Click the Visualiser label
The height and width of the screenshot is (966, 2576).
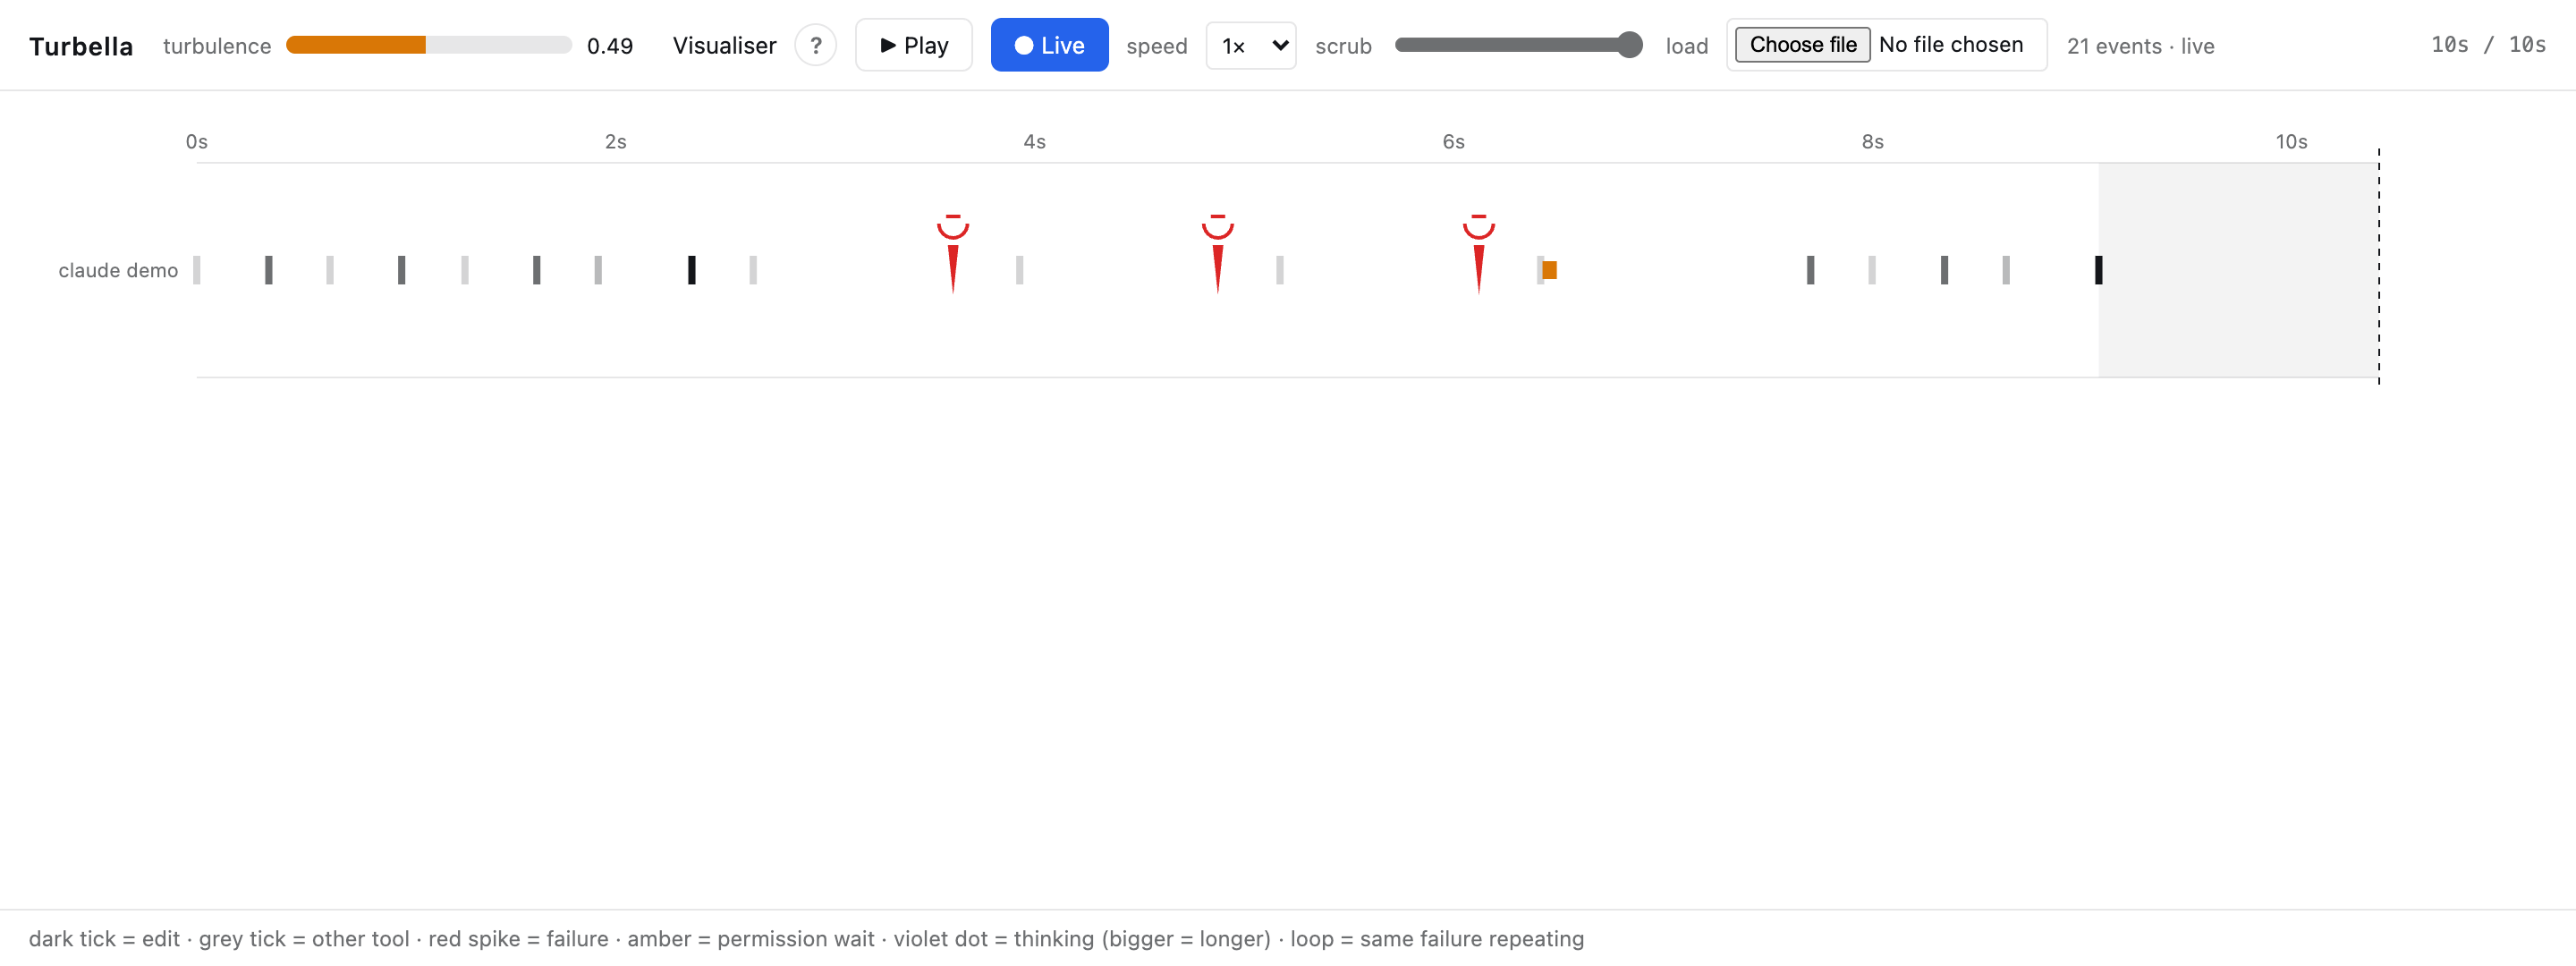[724, 46]
